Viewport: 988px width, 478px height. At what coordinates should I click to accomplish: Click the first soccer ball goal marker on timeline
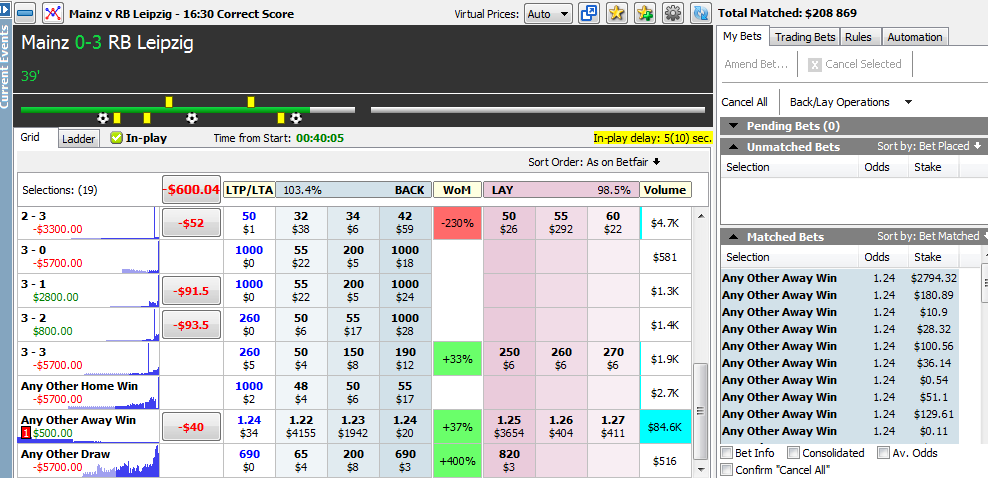(x=103, y=118)
